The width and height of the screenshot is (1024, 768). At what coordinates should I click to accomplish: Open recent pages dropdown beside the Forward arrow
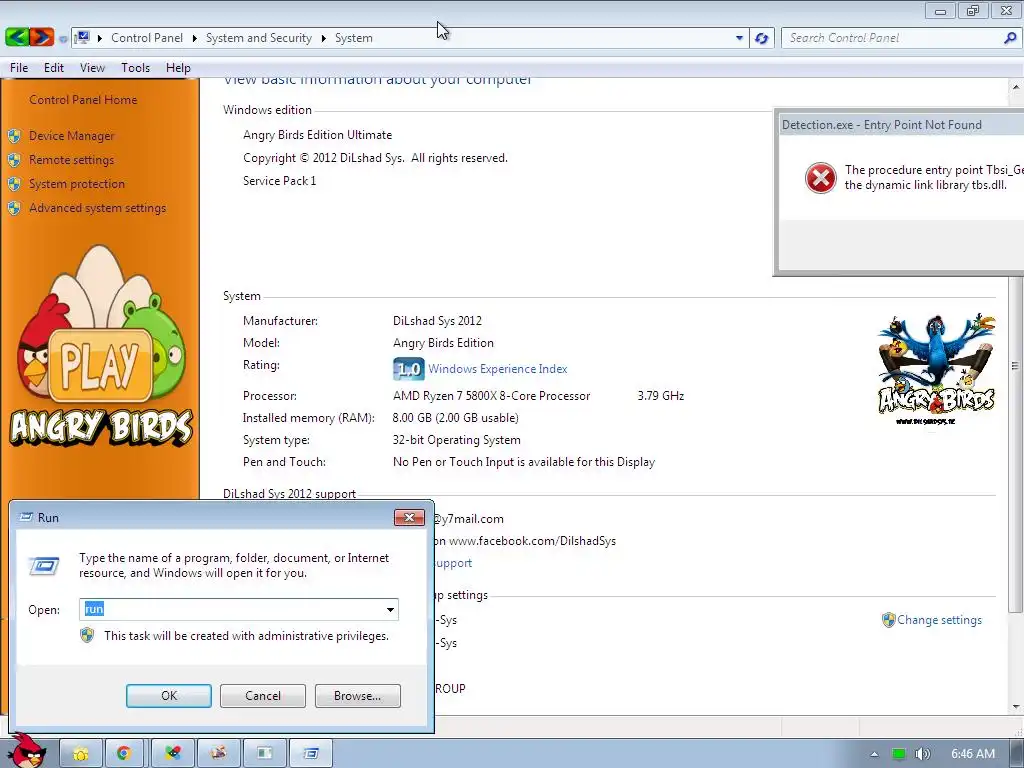pyautogui.click(x=63, y=39)
